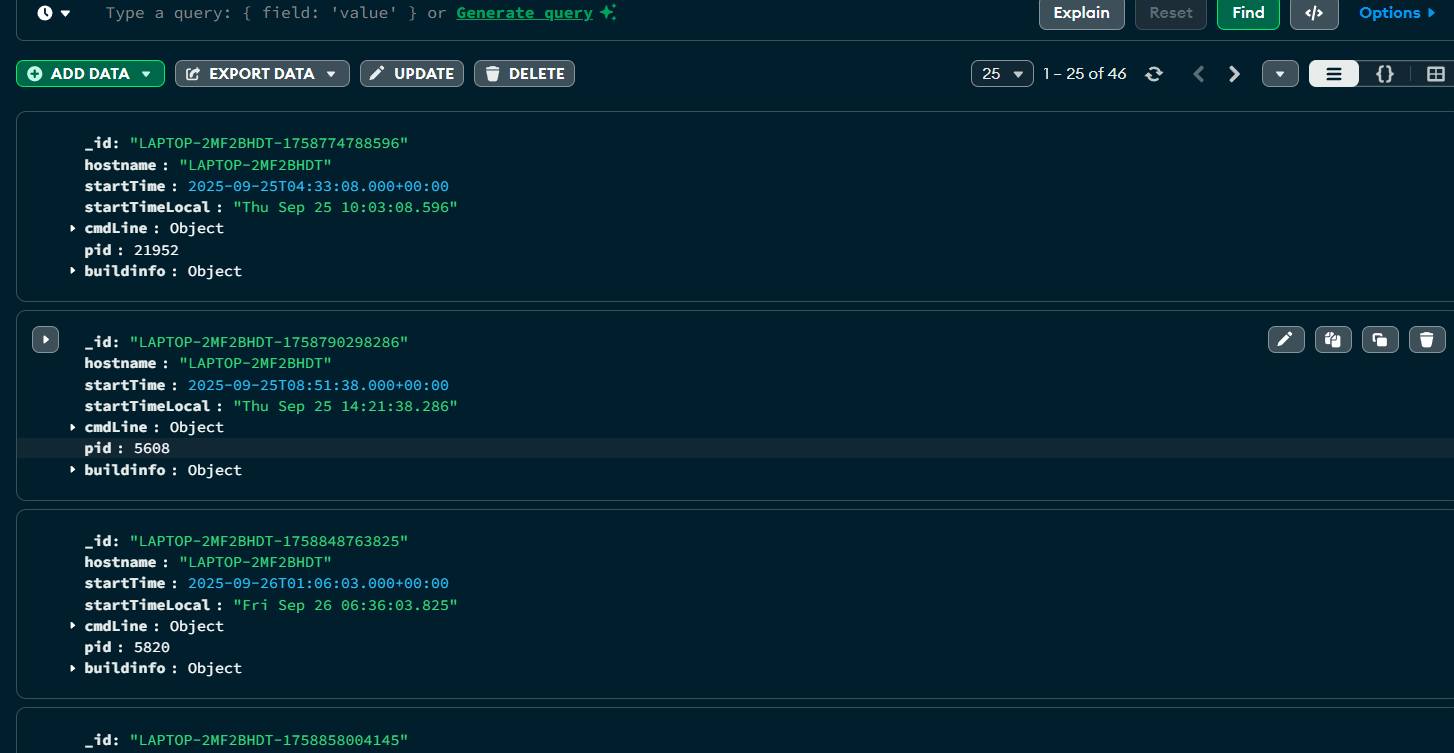The image size is (1454, 753).
Task: Copy document to clipboard
Action: 1333,339
